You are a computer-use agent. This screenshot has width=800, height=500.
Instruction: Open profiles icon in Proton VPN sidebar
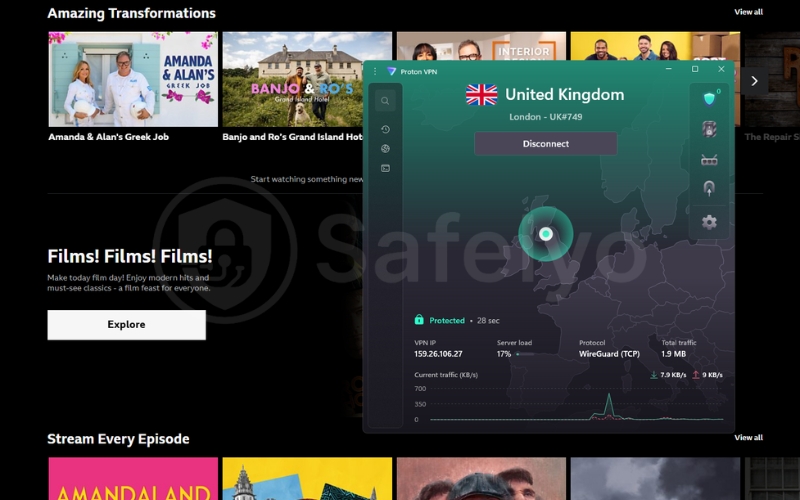point(385,168)
